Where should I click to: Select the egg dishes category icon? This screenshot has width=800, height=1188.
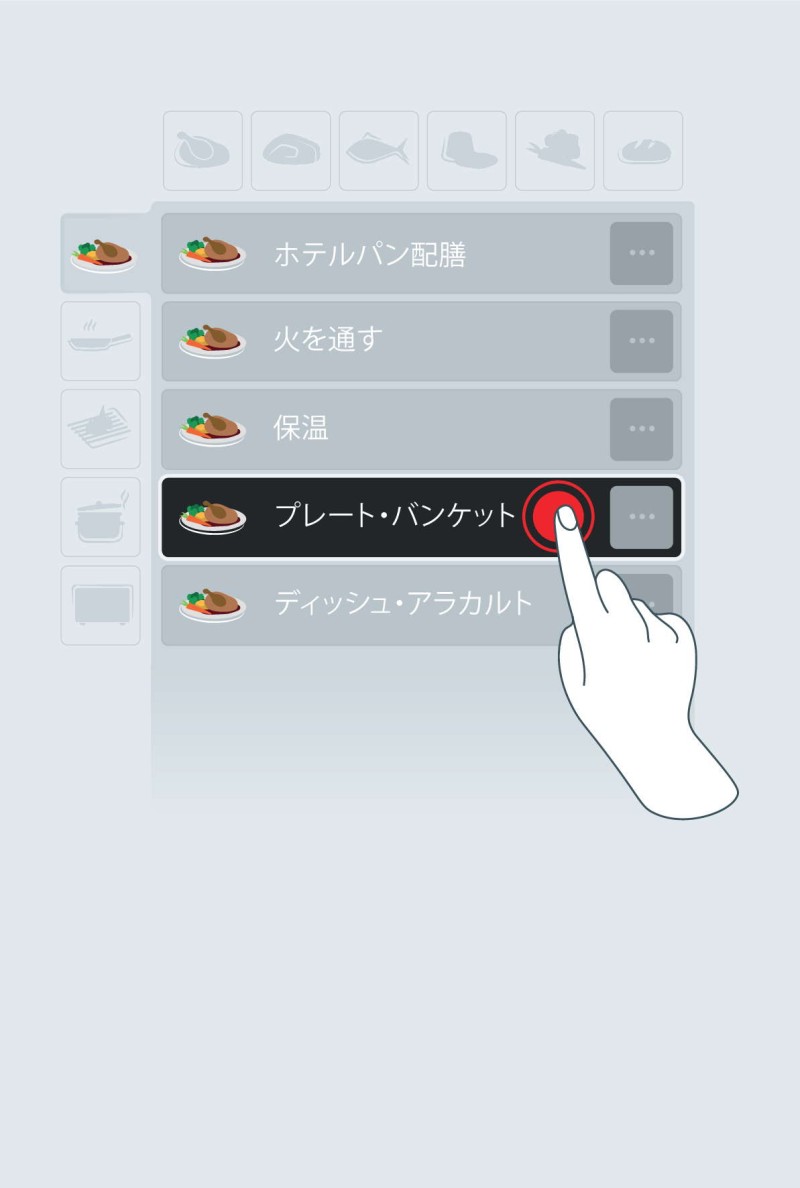(467, 151)
